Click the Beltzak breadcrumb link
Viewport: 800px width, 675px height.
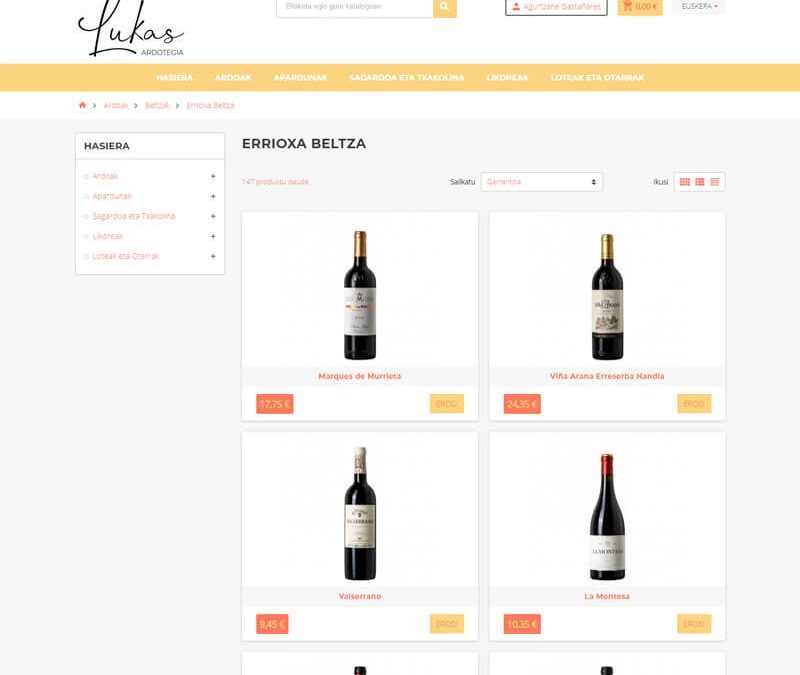[x=157, y=105]
